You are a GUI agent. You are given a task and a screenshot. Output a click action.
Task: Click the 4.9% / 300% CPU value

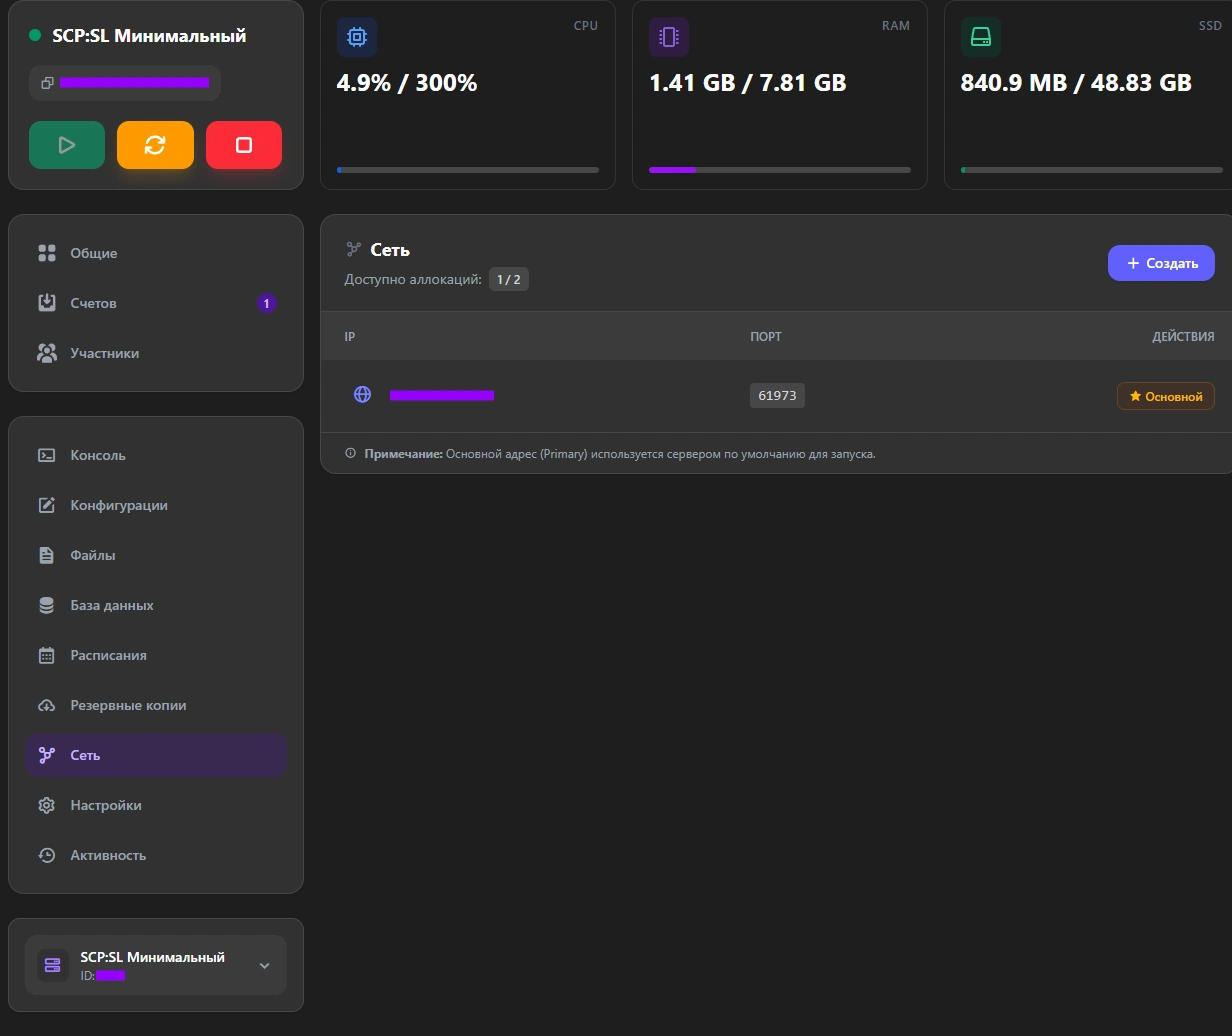tap(407, 83)
